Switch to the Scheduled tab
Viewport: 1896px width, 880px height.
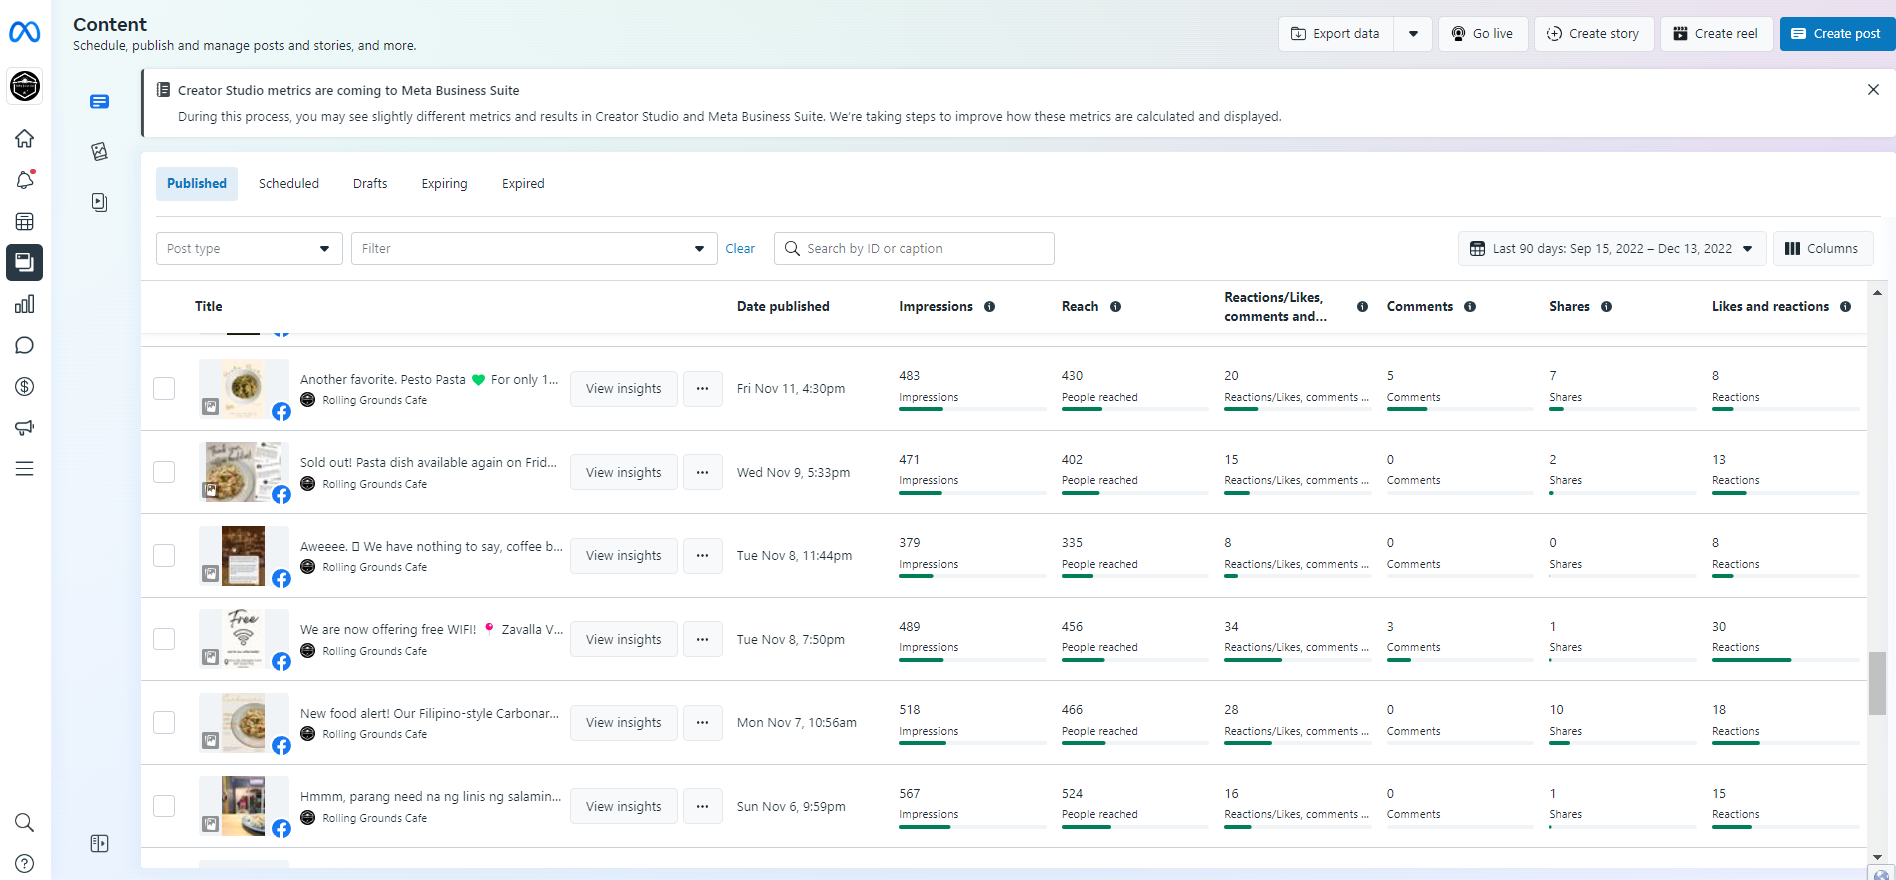tap(289, 184)
